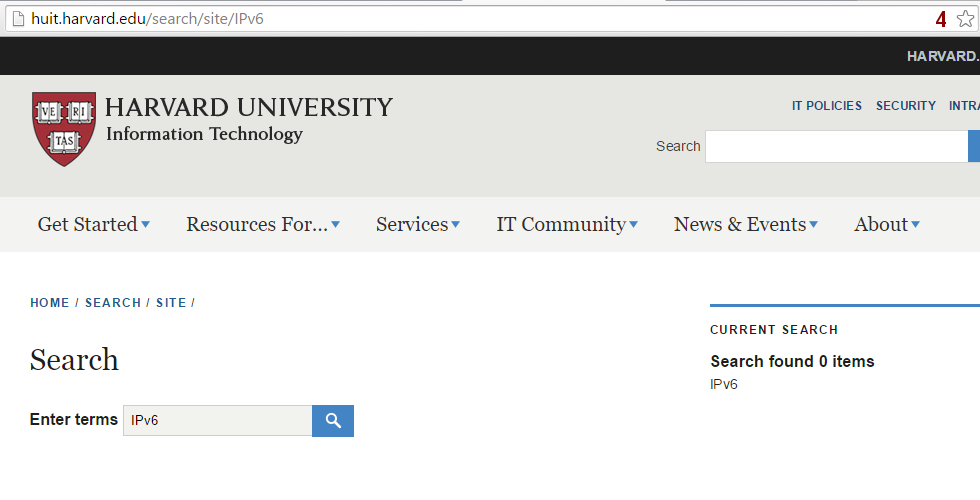Expand the News & Events menu
Image resolution: width=980 pixels, height=500 pixels.
click(746, 224)
